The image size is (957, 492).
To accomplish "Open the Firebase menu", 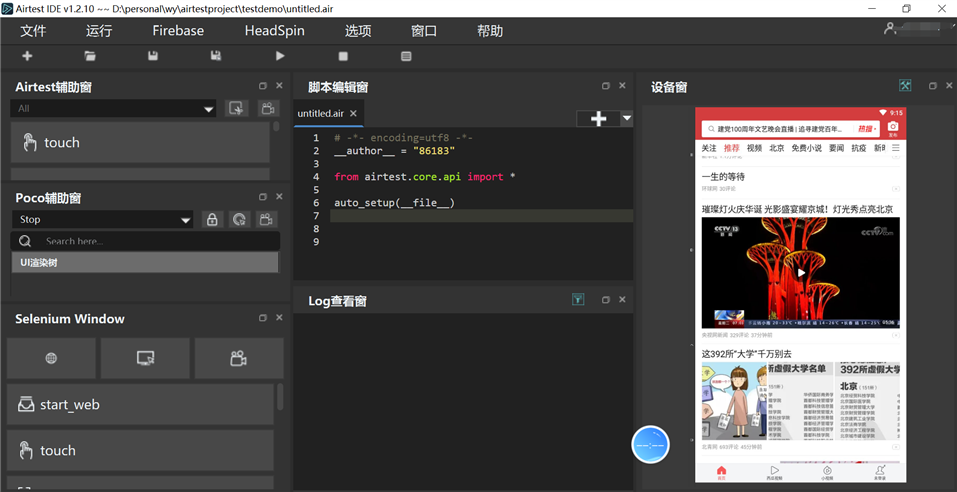I will (178, 31).
